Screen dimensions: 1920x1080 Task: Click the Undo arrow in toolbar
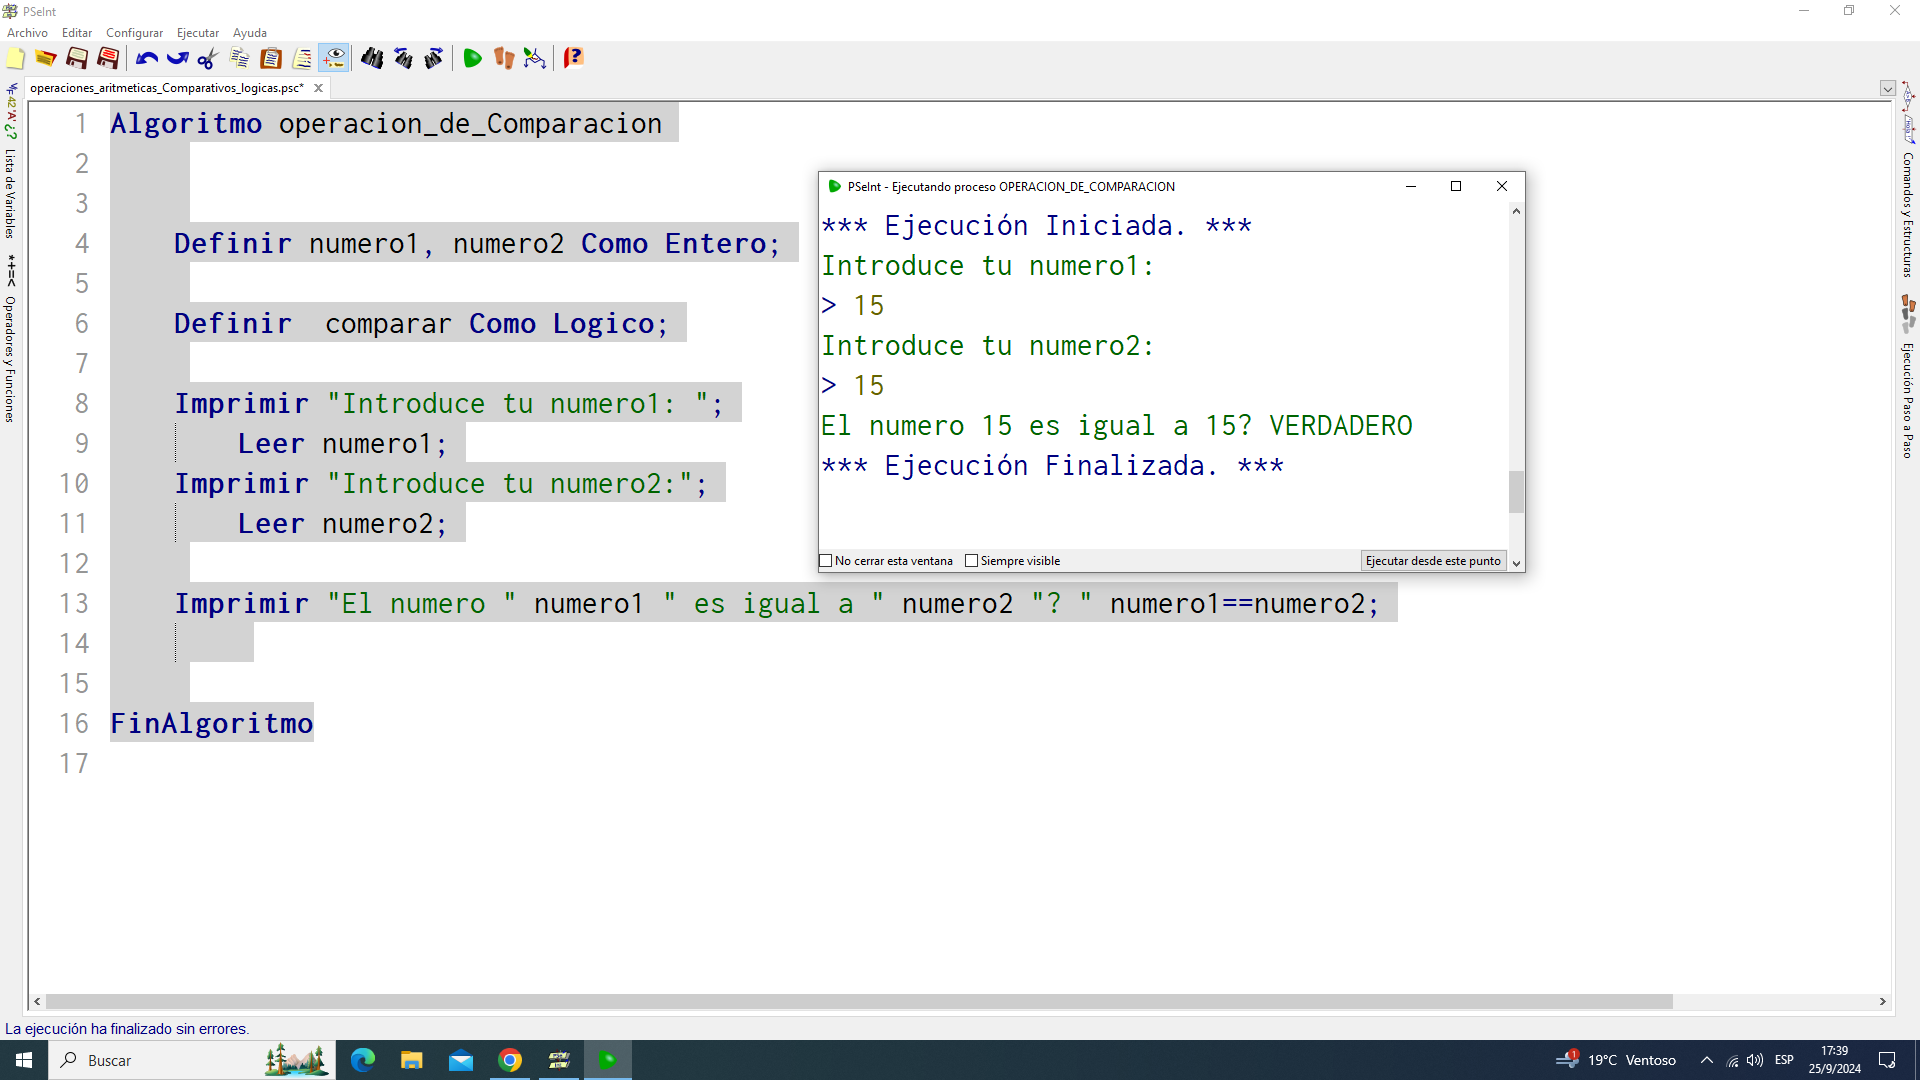point(147,59)
